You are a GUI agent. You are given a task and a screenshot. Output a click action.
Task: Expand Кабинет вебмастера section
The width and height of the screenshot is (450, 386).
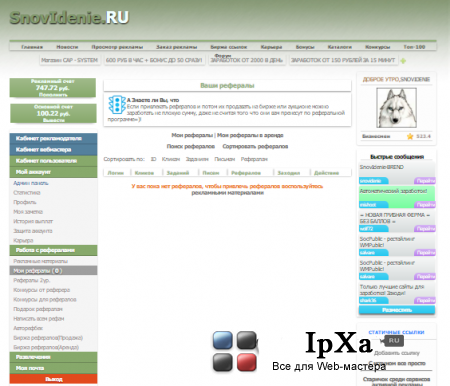click(x=53, y=150)
